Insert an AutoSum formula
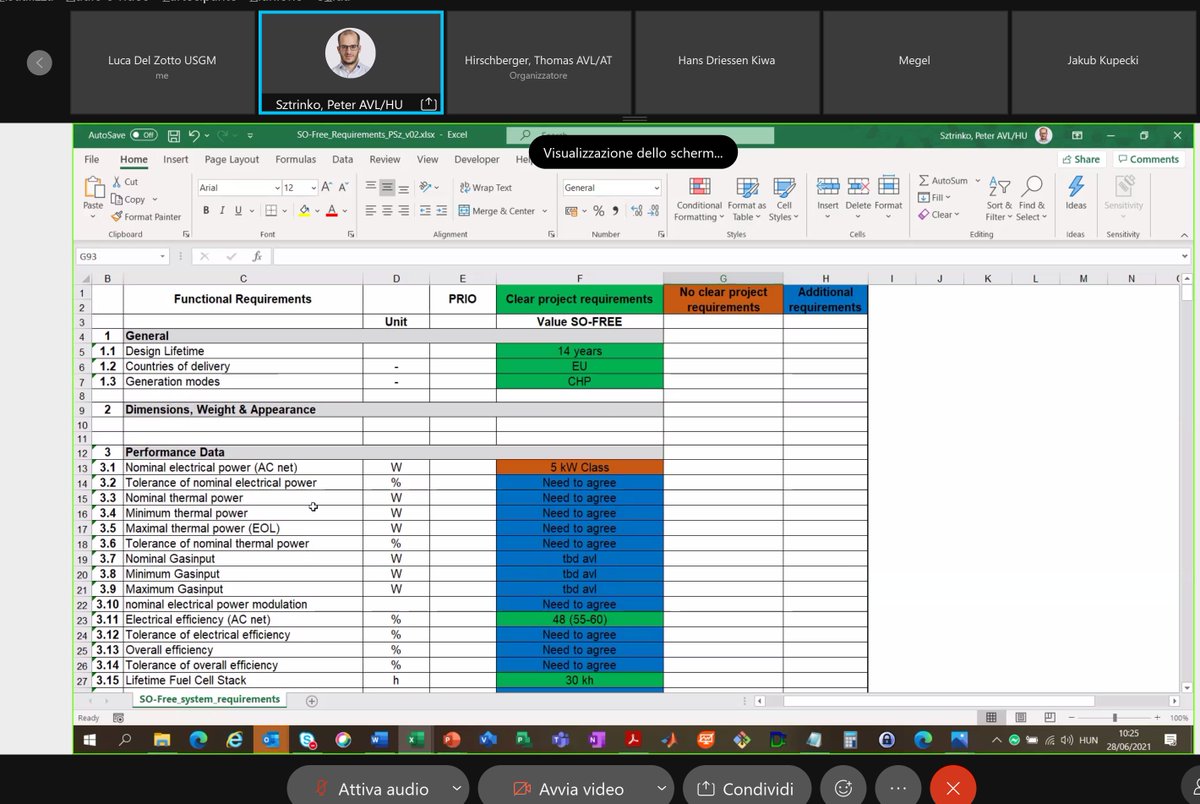 [944, 180]
